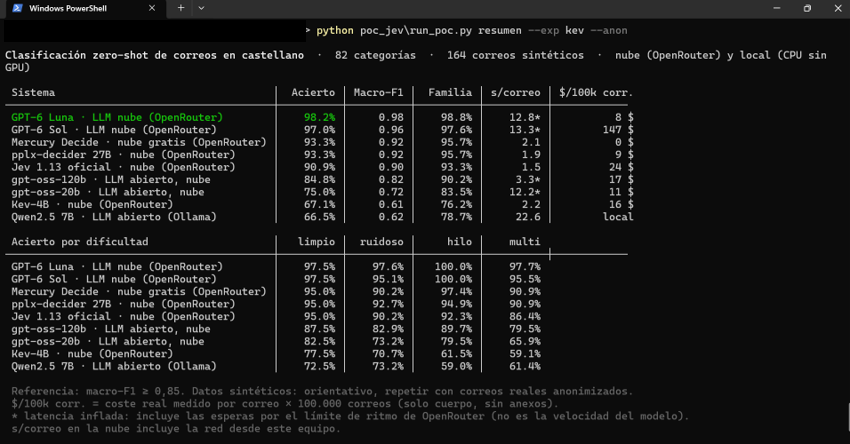Click the '98.8%' Familia value
The height and width of the screenshot is (444, 850).
456,117
